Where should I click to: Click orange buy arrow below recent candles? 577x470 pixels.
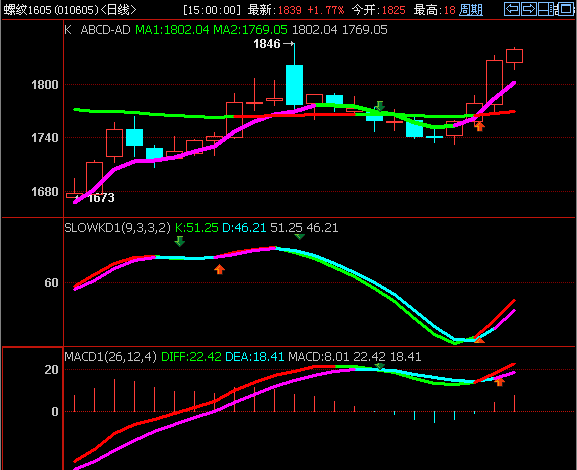(x=479, y=127)
